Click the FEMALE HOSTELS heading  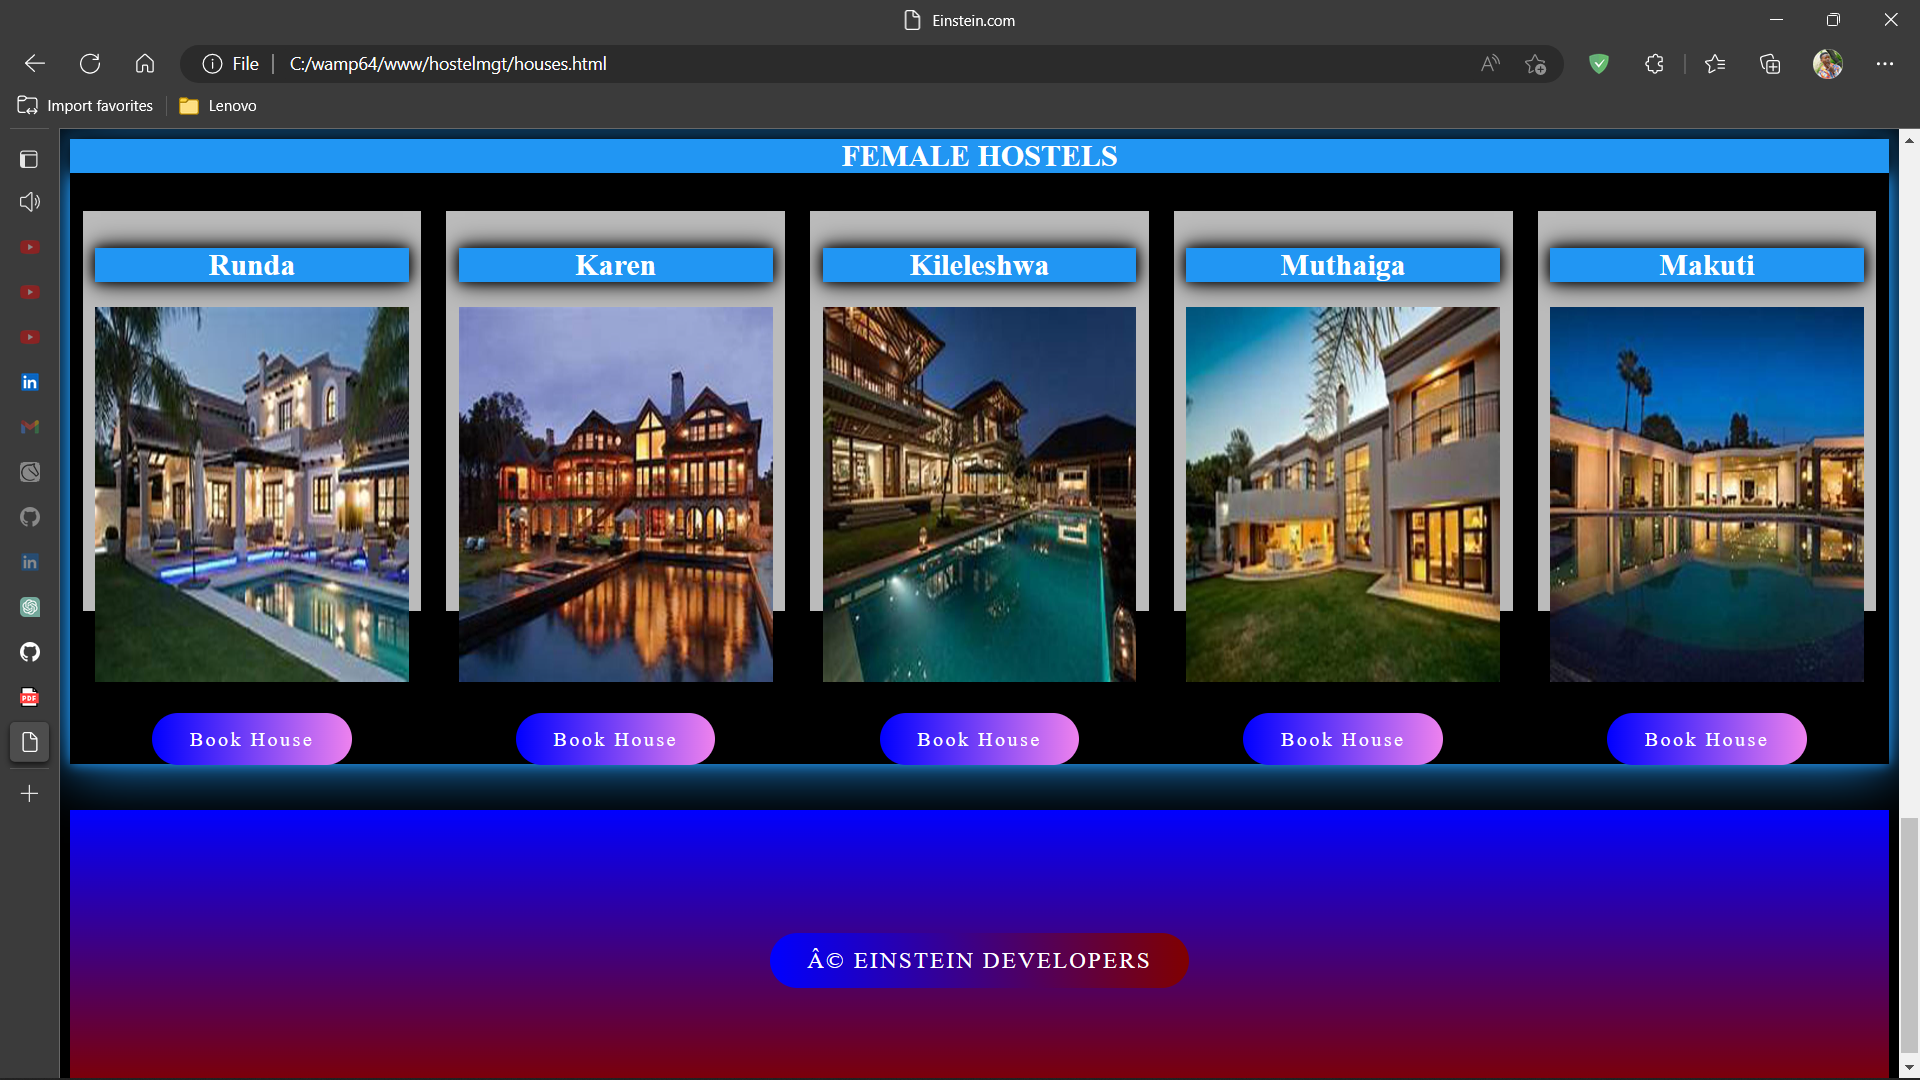coord(979,156)
